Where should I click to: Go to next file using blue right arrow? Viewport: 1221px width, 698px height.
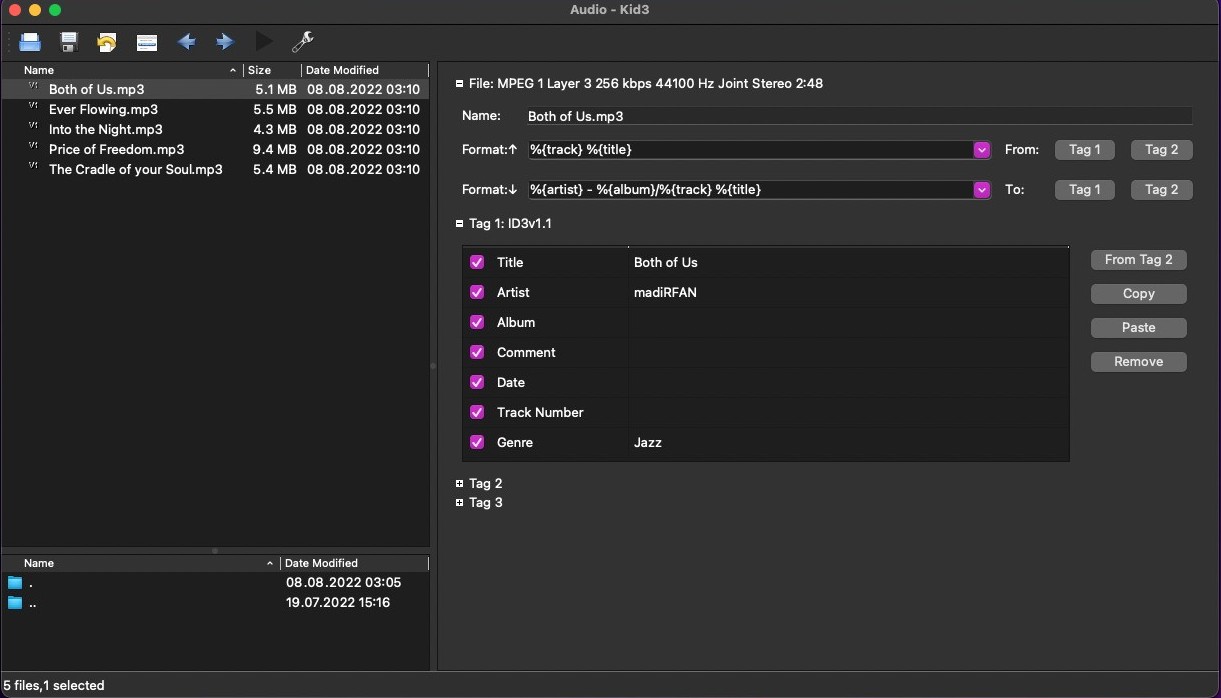tap(223, 42)
